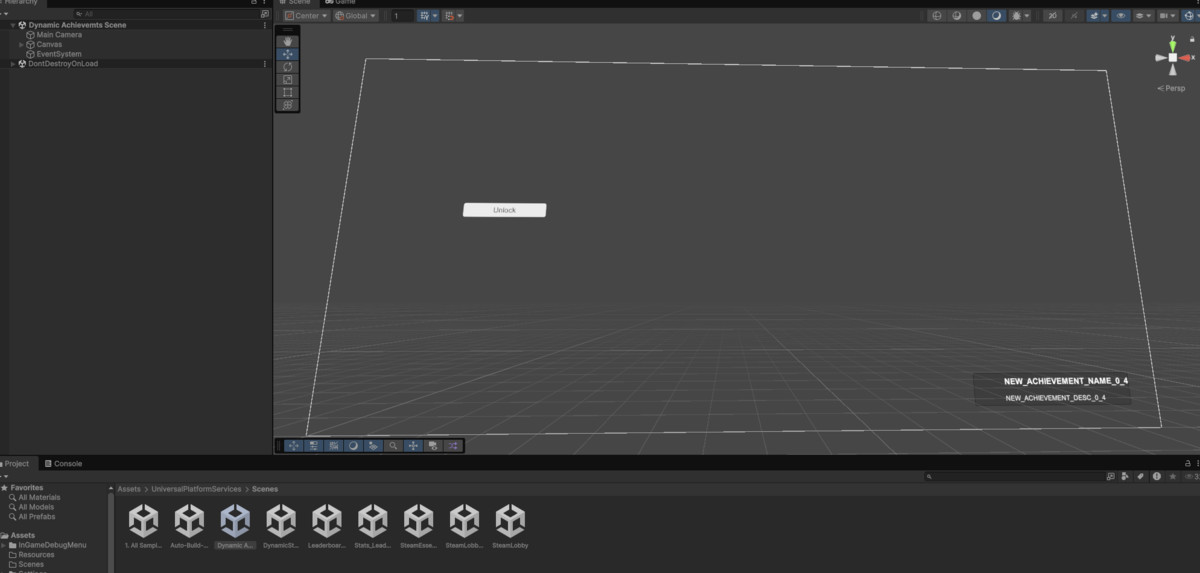Expand the Canvas object in Hierarchy
The width and height of the screenshot is (1200, 573).
coord(21,44)
